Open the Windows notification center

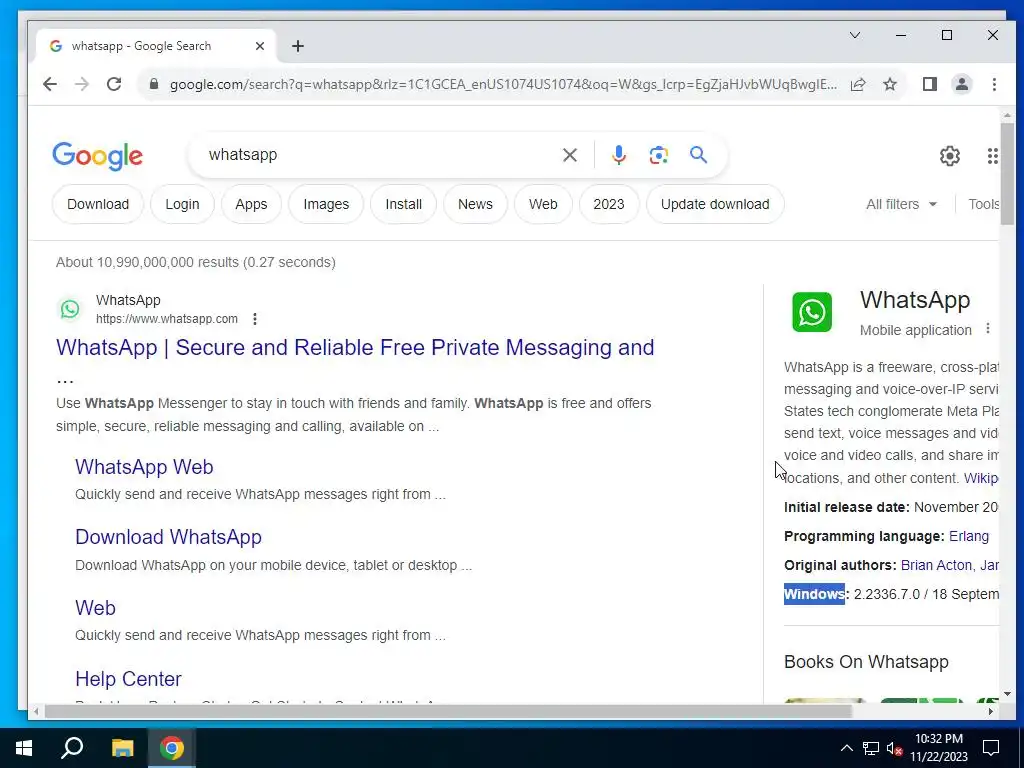click(x=991, y=748)
